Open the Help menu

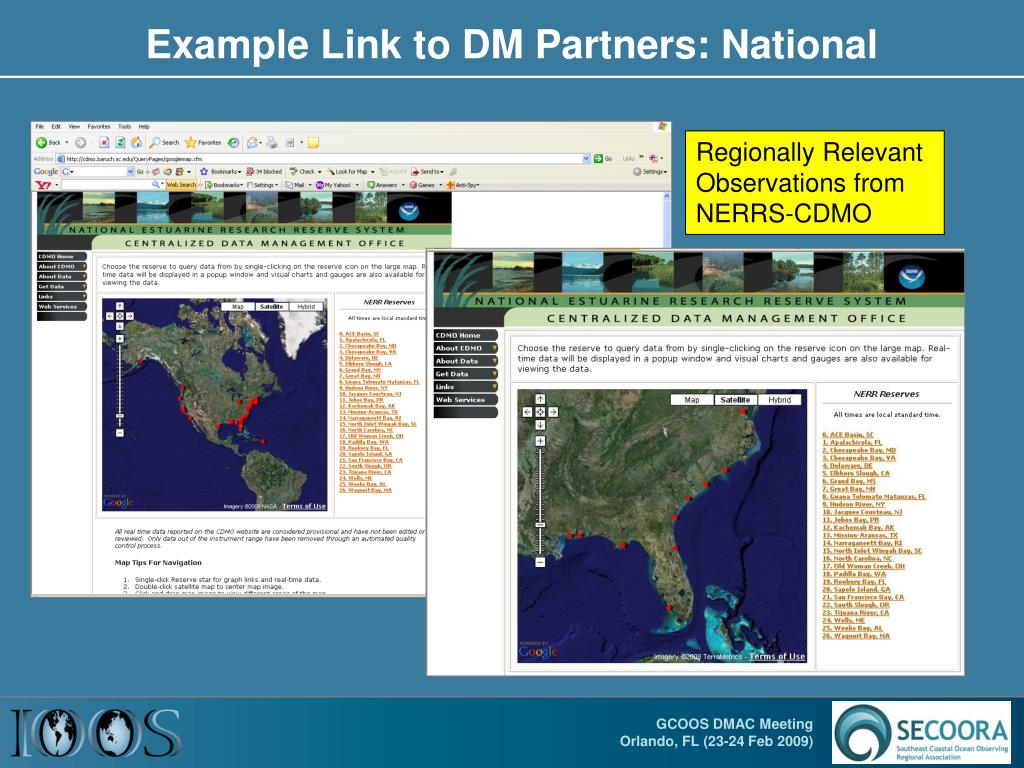(144, 127)
